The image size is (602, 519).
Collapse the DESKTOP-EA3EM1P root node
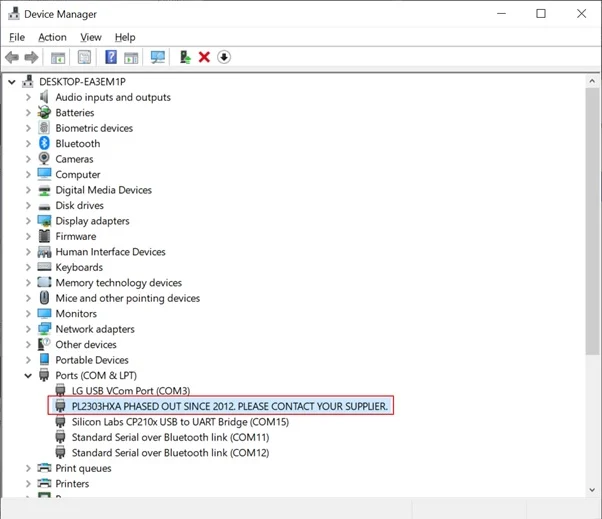coord(12,81)
